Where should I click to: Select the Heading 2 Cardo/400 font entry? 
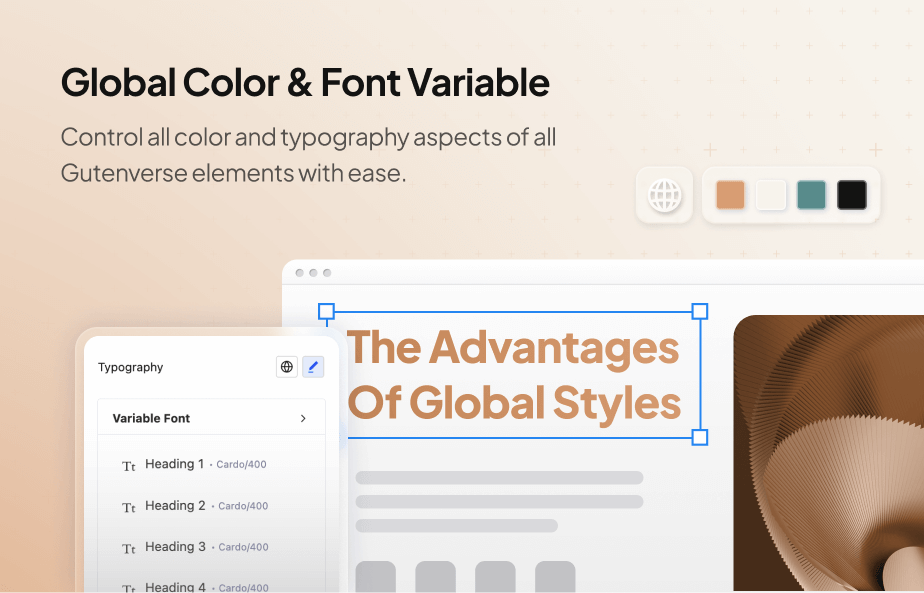[x=206, y=506]
